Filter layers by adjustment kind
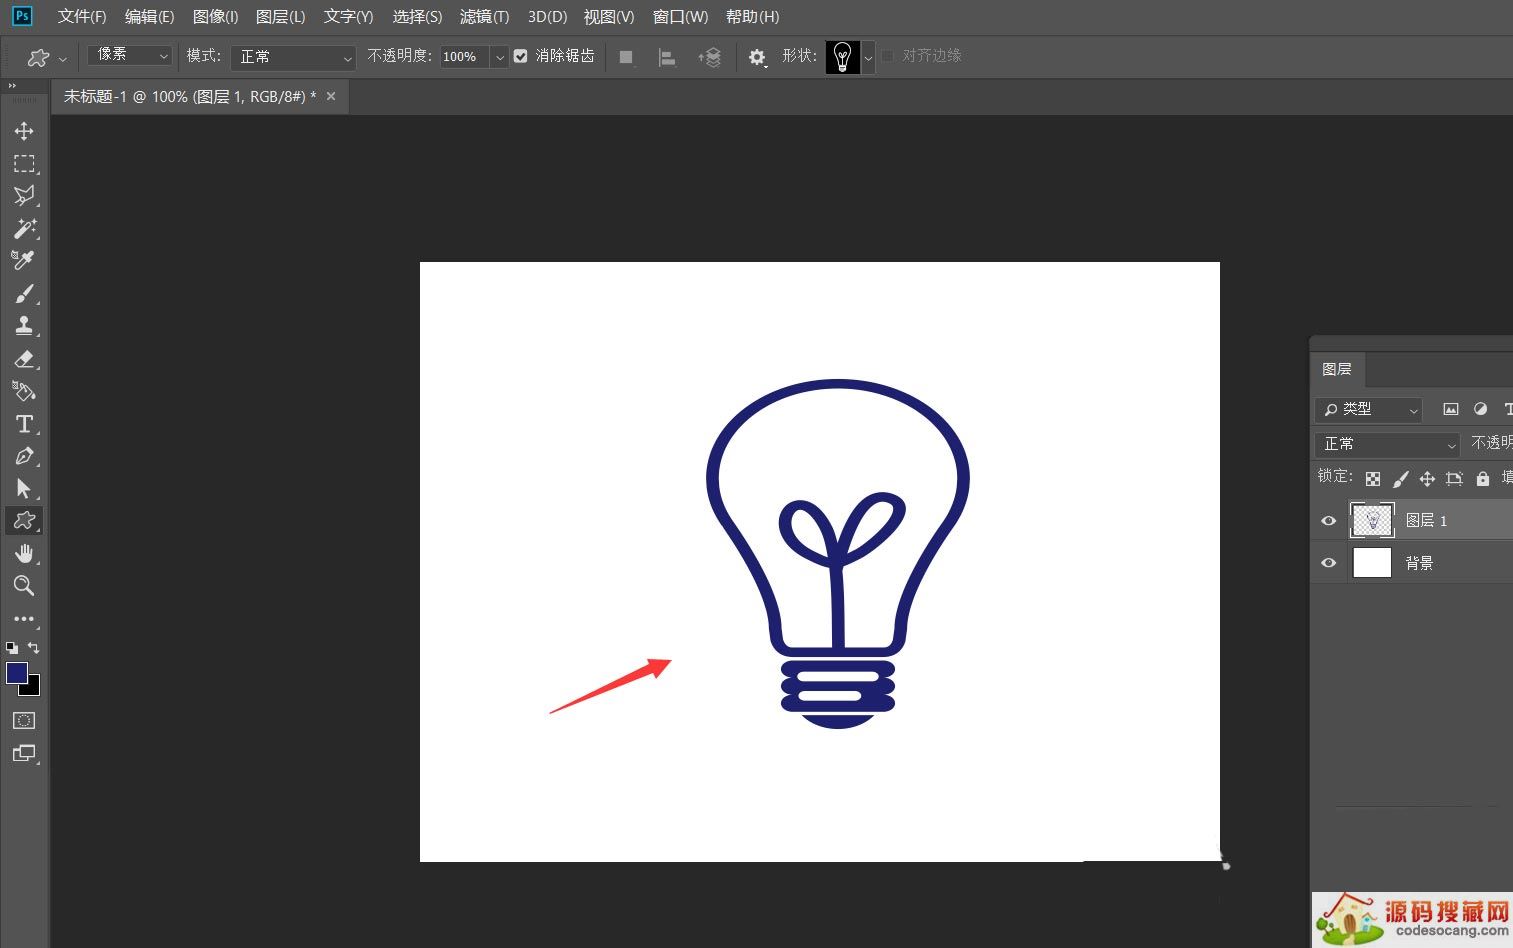Image resolution: width=1513 pixels, height=948 pixels. [x=1481, y=409]
